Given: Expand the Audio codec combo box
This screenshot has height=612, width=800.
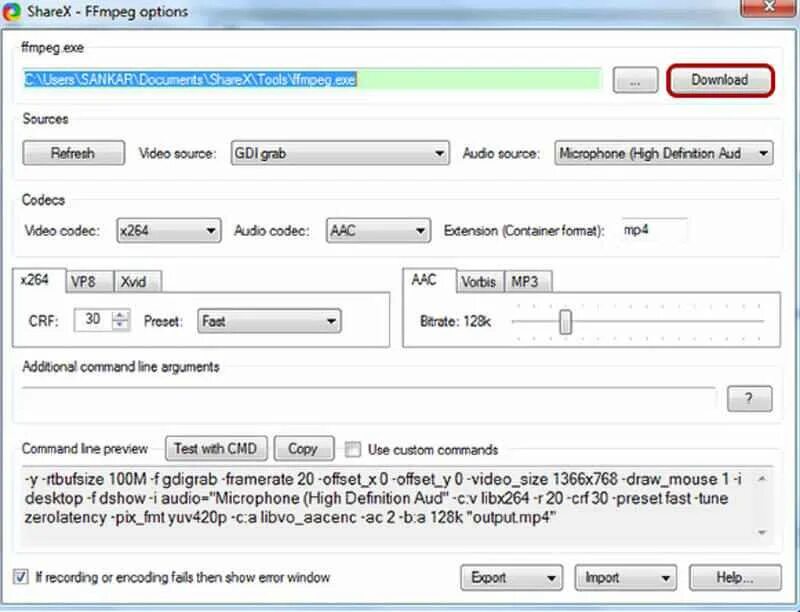Looking at the screenshot, I should pos(378,231).
